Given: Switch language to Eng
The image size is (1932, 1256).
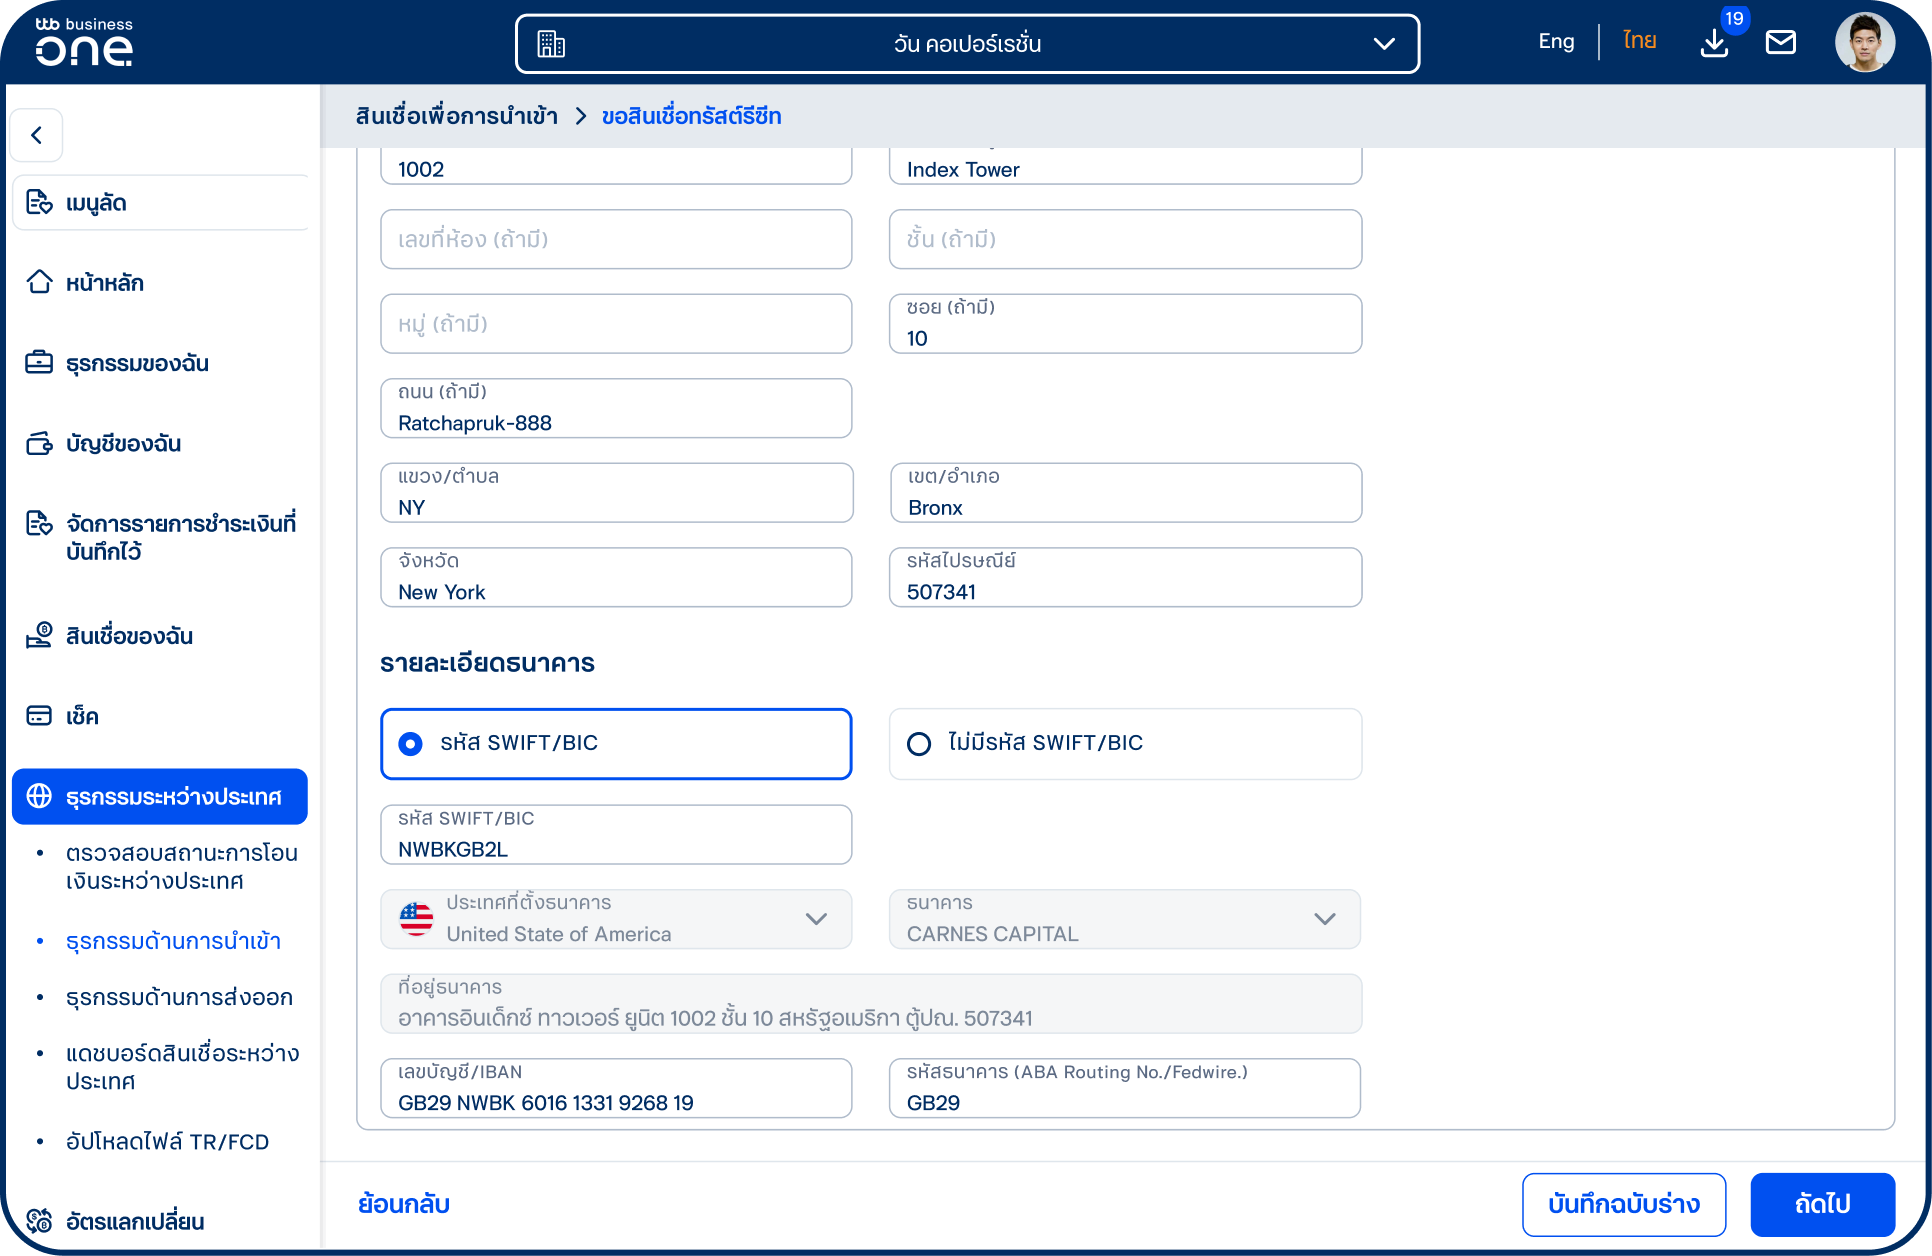Looking at the screenshot, I should 1556,41.
